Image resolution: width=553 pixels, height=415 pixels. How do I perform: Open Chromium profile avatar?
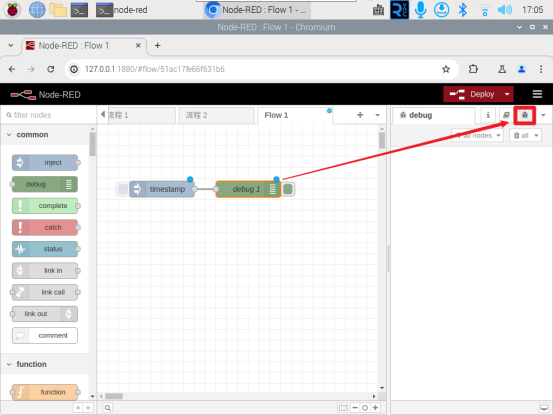click(x=522, y=69)
